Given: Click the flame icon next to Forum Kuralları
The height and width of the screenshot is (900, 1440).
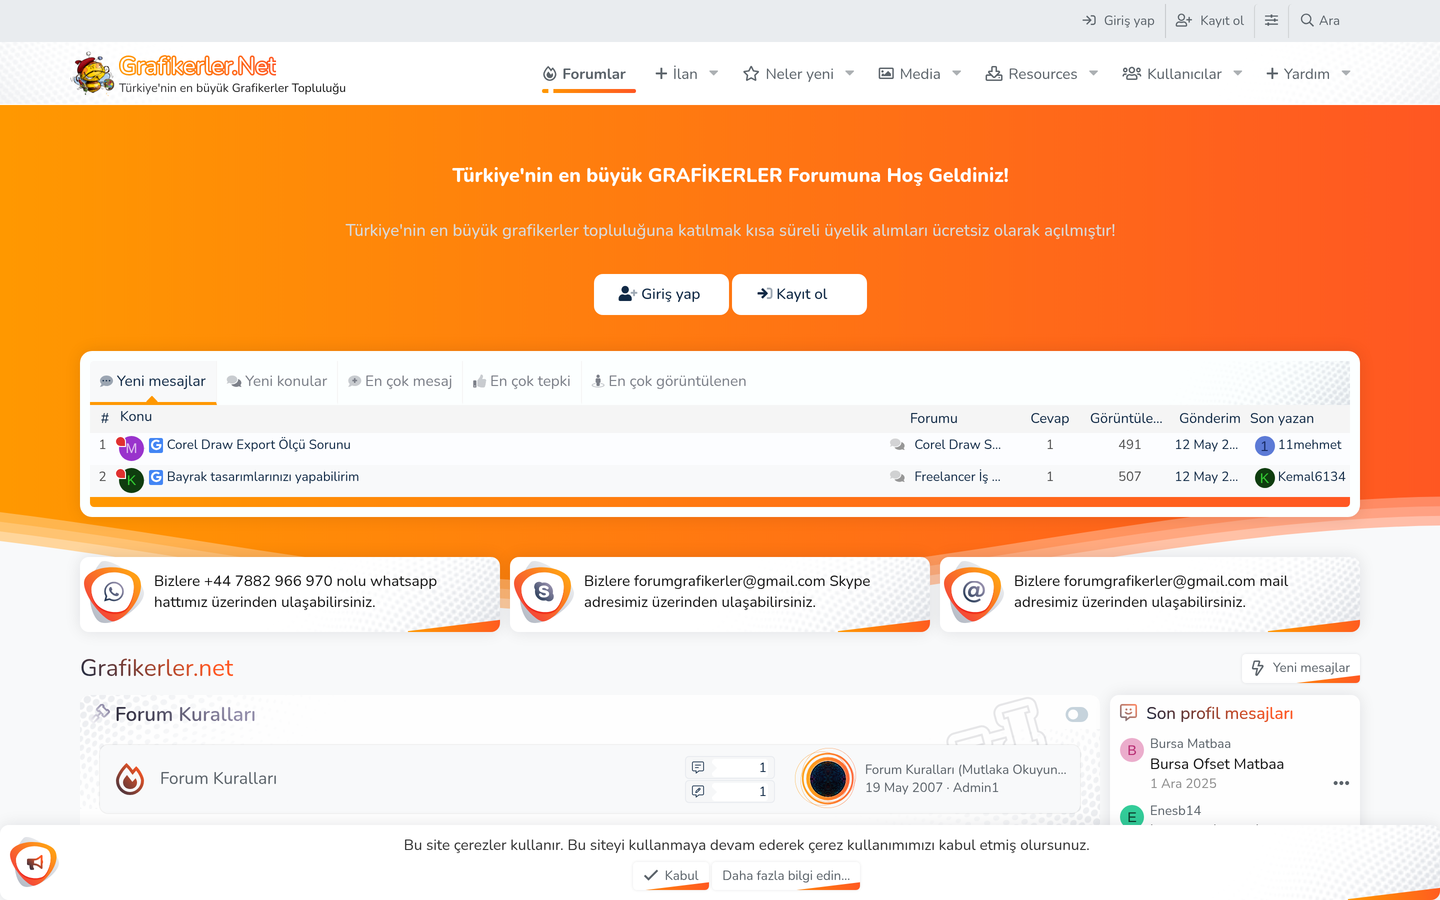Looking at the screenshot, I should (x=130, y=778).
